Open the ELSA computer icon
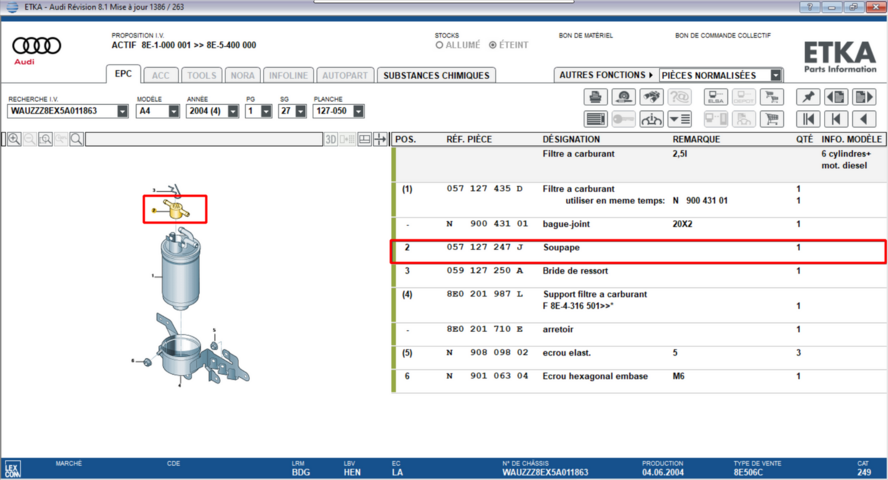The image size is (888, 480). pos(716,97)
